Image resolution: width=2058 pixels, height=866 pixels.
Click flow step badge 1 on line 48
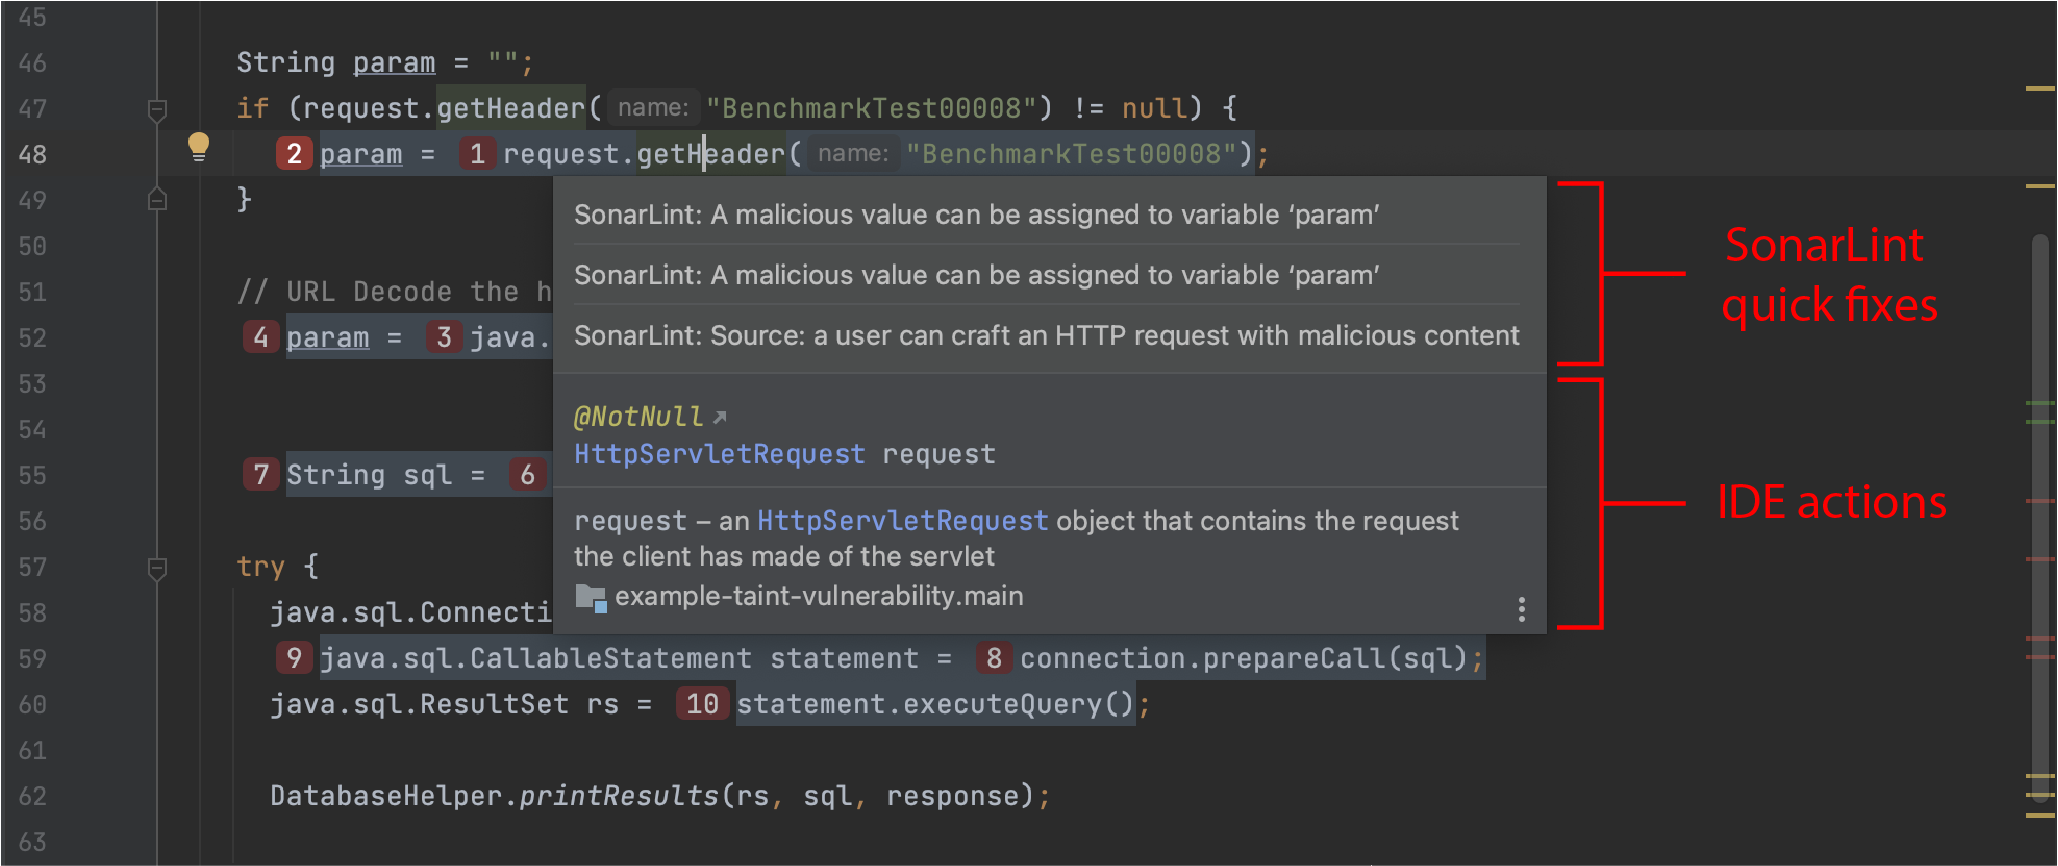click(x=477, y=154)
